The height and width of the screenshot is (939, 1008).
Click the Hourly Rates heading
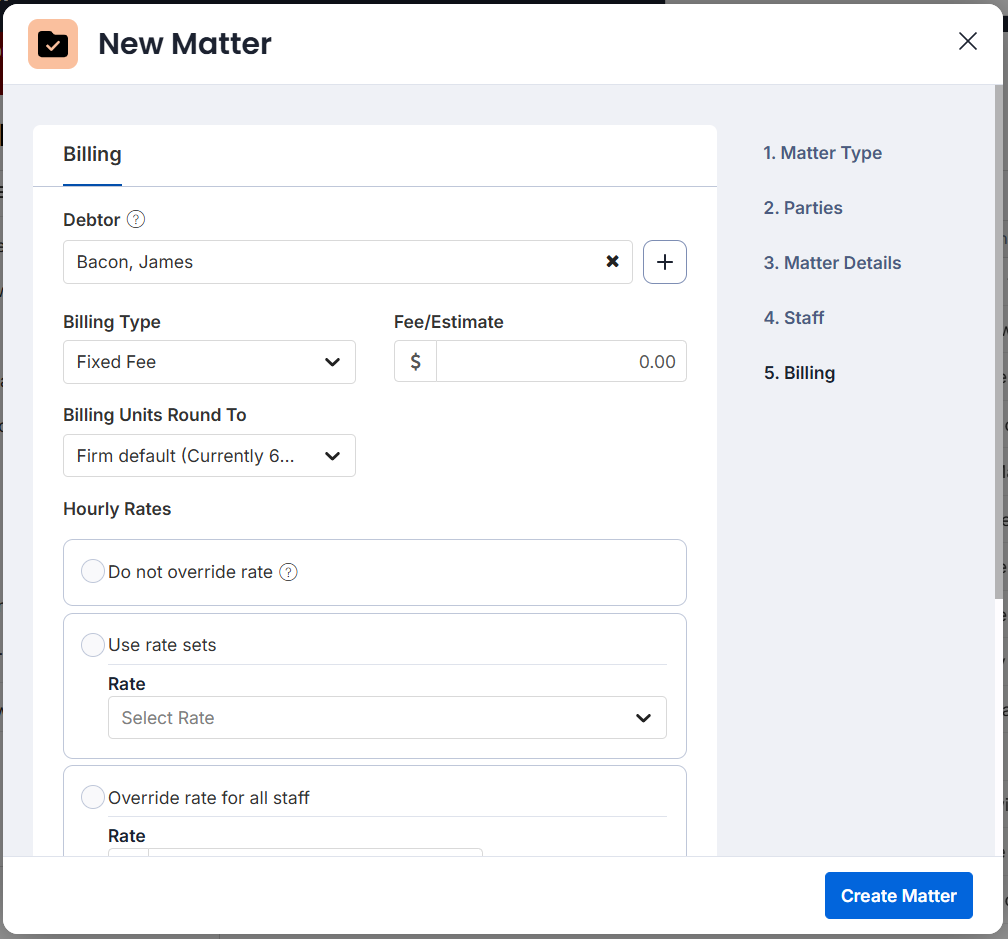pos(117,509)
